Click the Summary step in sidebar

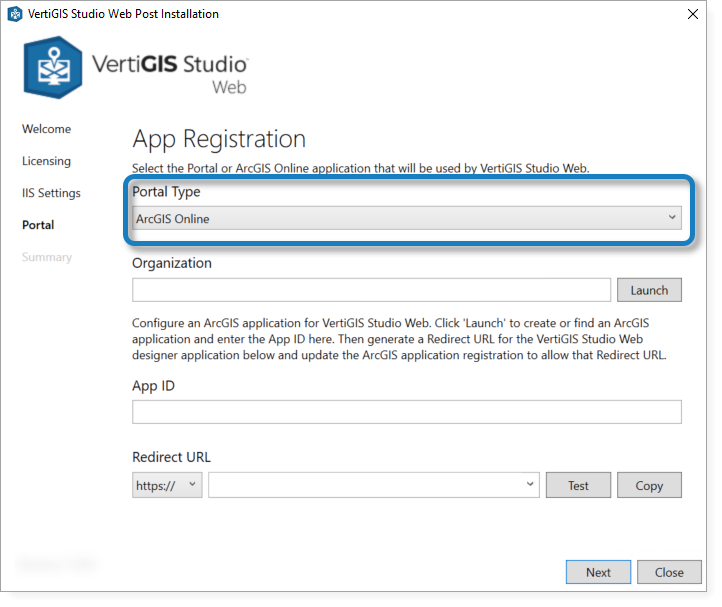tap(47, 257)
